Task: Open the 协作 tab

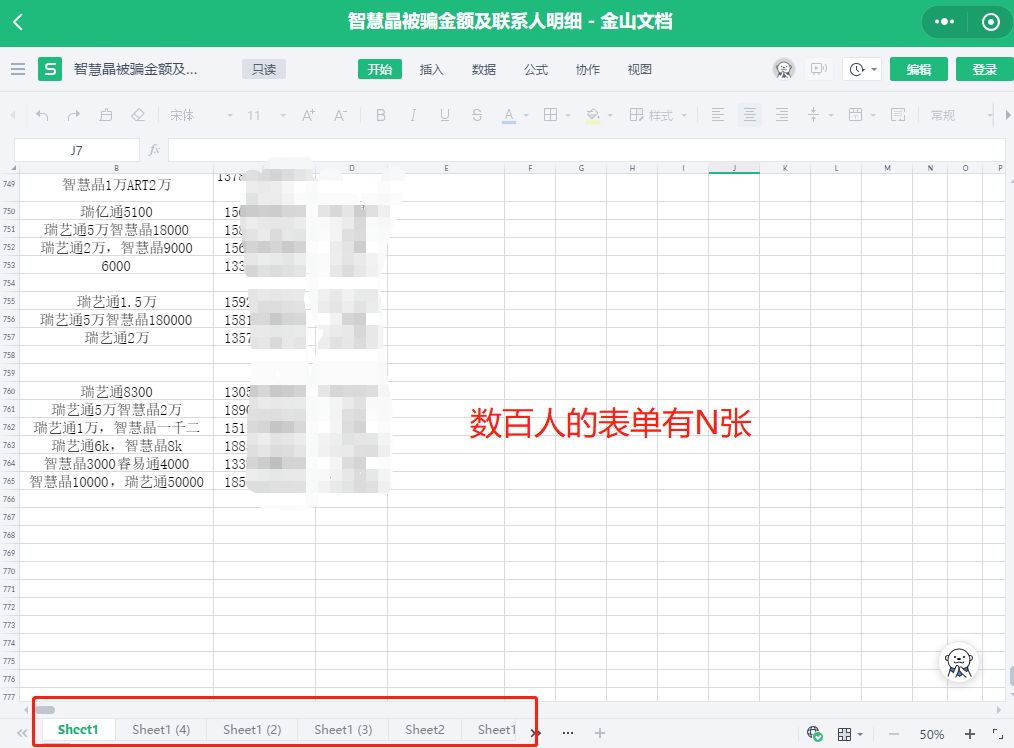Action: pyautogui.click(x=588, y=69)
